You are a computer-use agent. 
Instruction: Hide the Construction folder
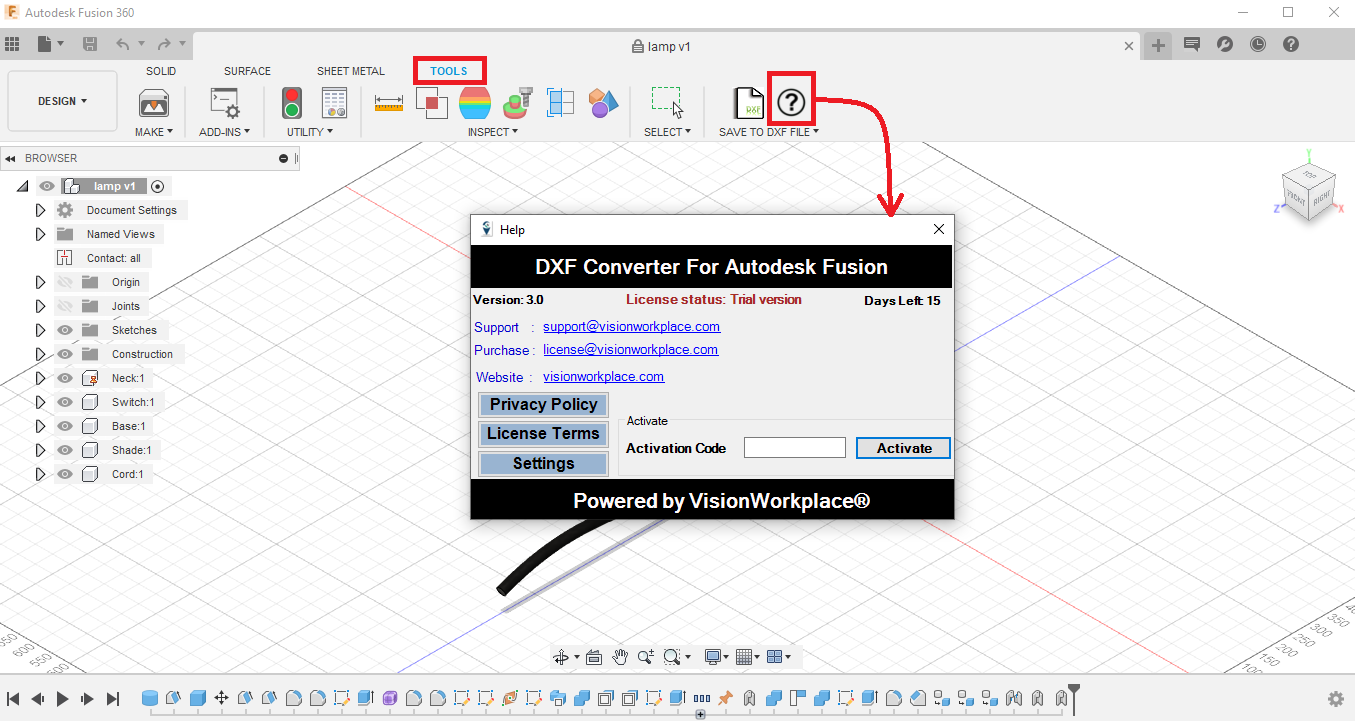[65, 354]
